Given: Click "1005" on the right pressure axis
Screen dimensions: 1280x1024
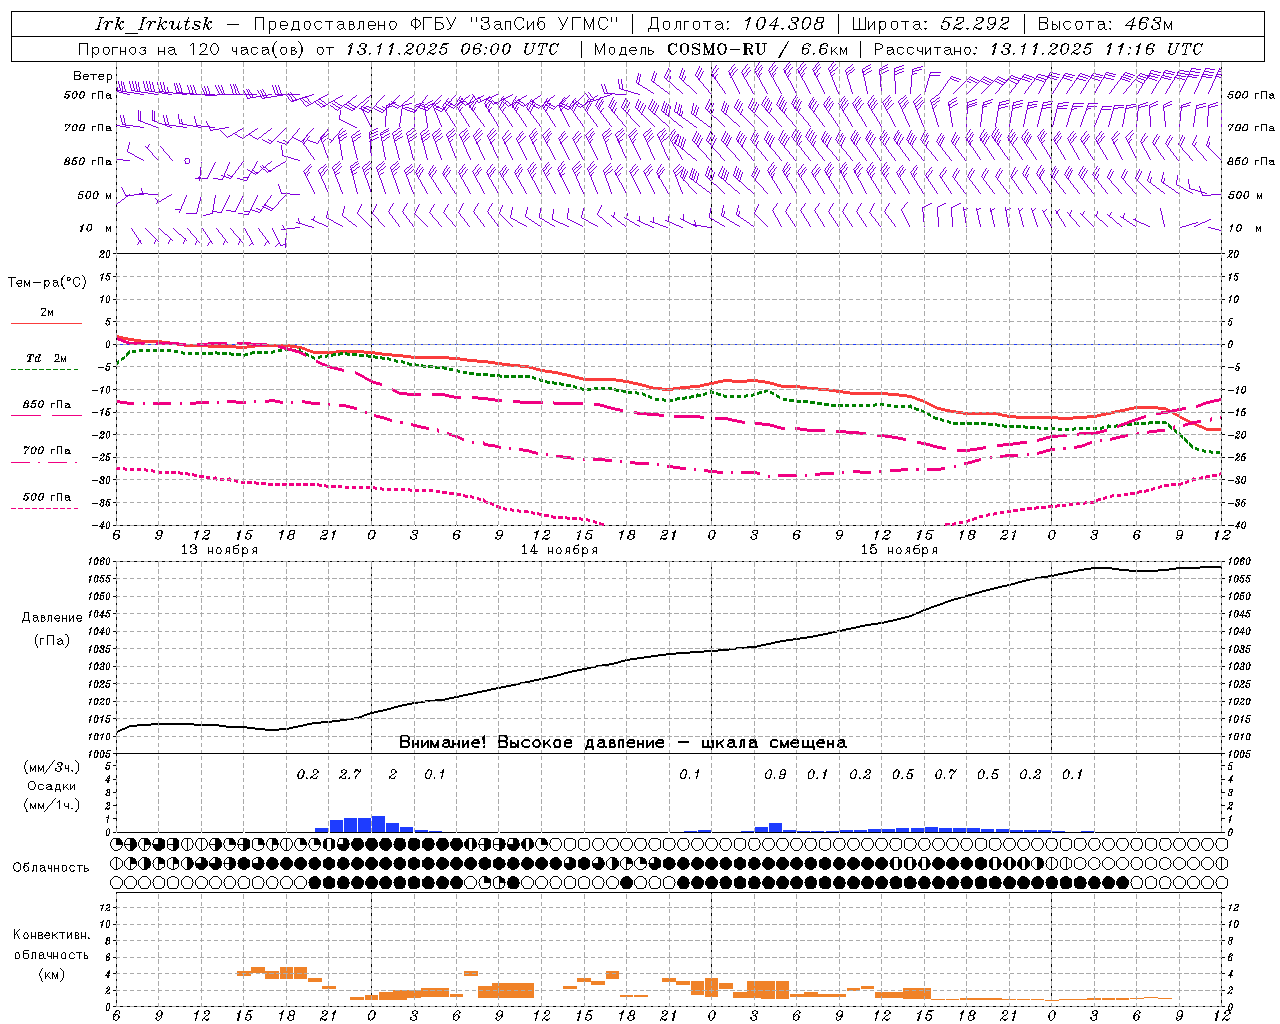Looking at the screenshot, I should [x=1238, y=754].
